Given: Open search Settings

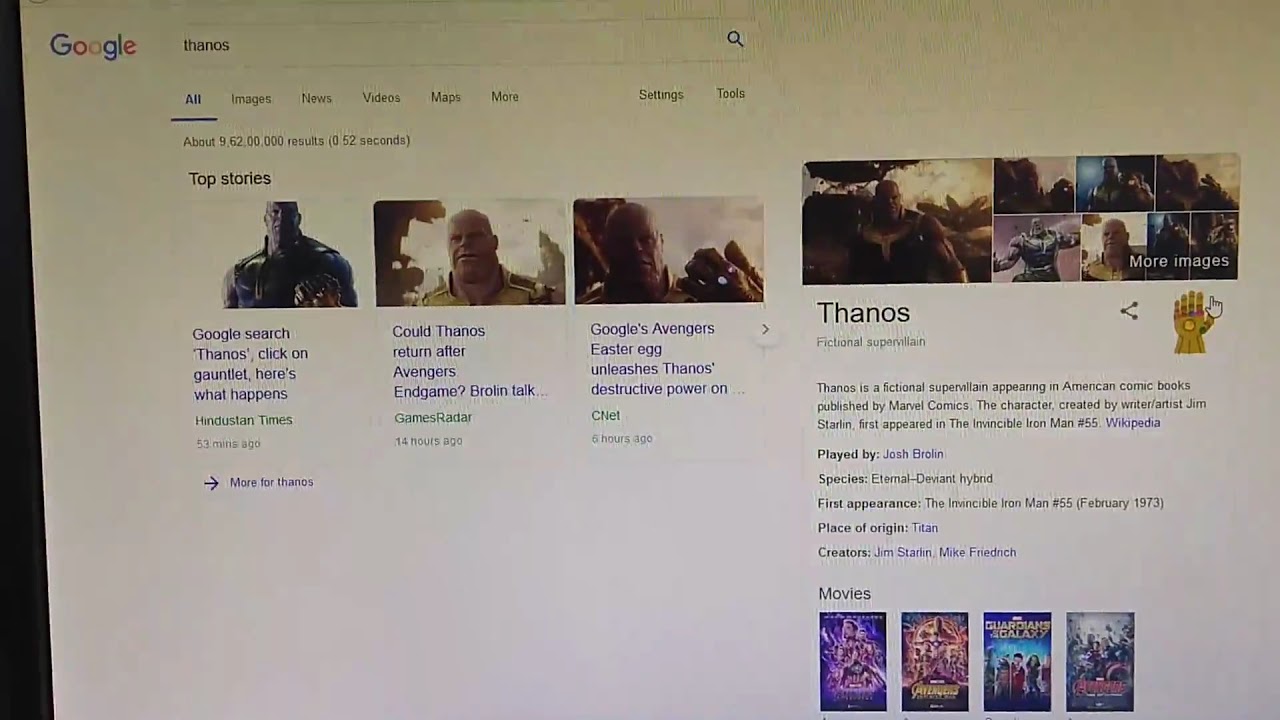Looking at the screenshot, I should point(661,95).
